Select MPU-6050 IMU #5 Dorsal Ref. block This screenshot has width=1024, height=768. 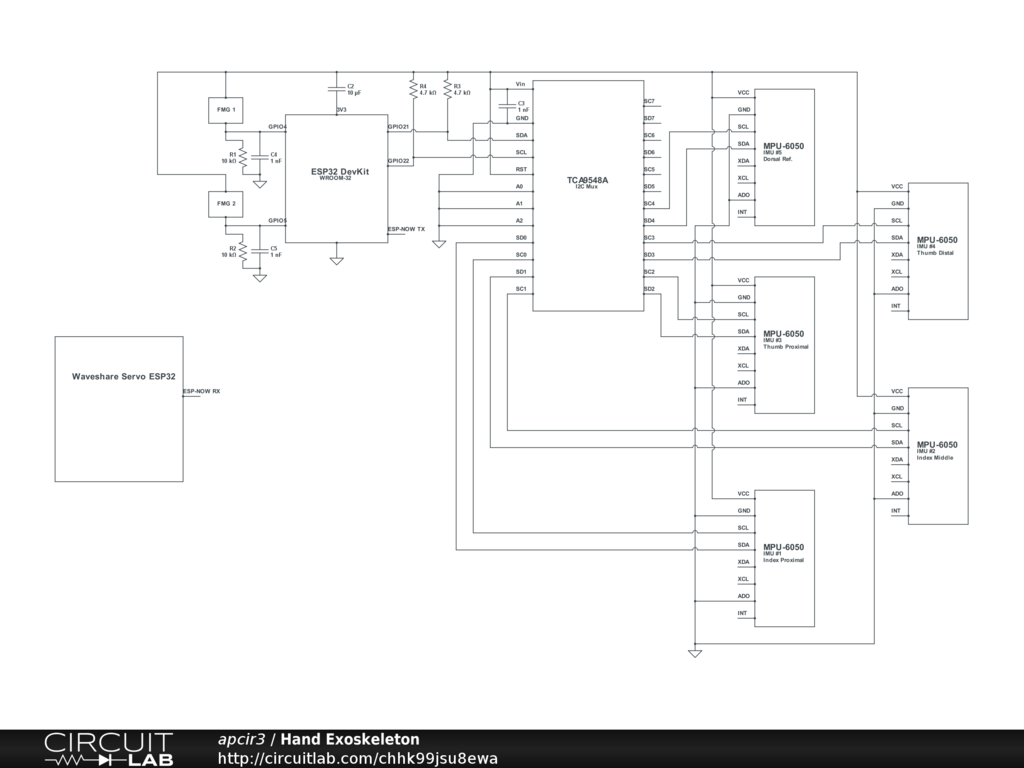(x=784, y=157)
